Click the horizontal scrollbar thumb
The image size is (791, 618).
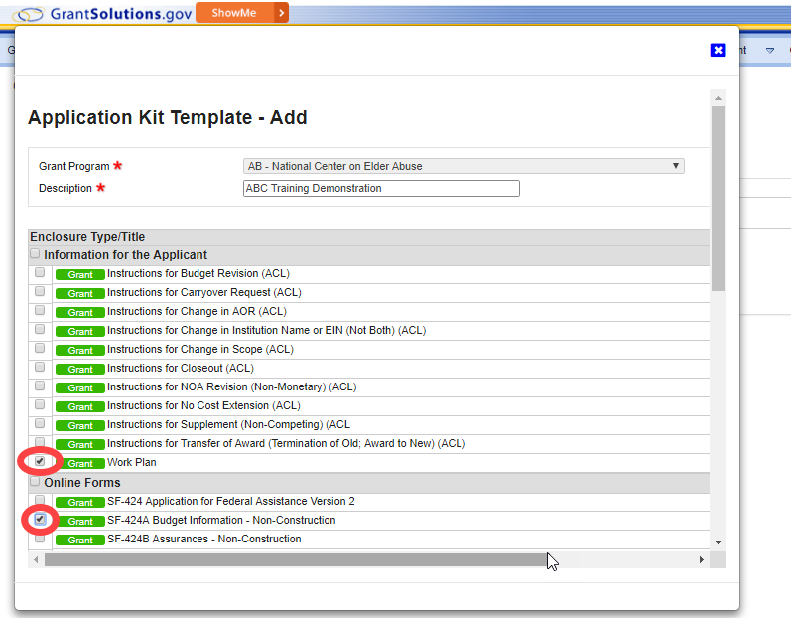(x=295, y=560)
